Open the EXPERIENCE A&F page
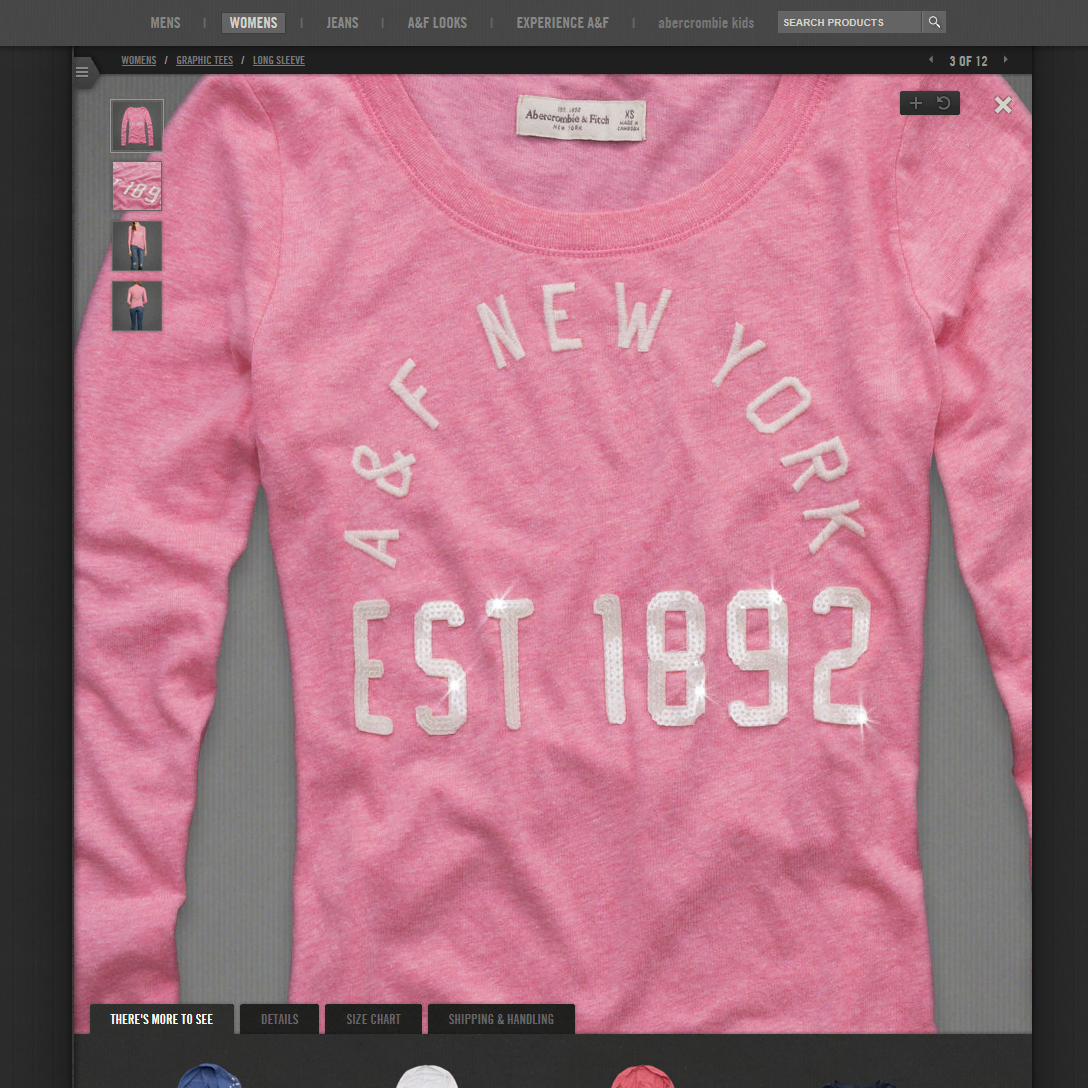Viewport: 1088px width, 1088px height. click(x=562, y=22)
